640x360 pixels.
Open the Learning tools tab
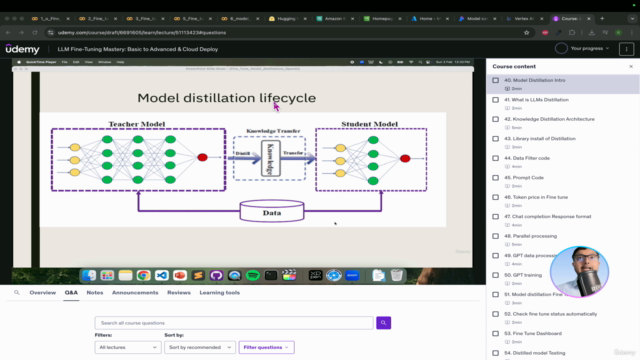(220, 293)
